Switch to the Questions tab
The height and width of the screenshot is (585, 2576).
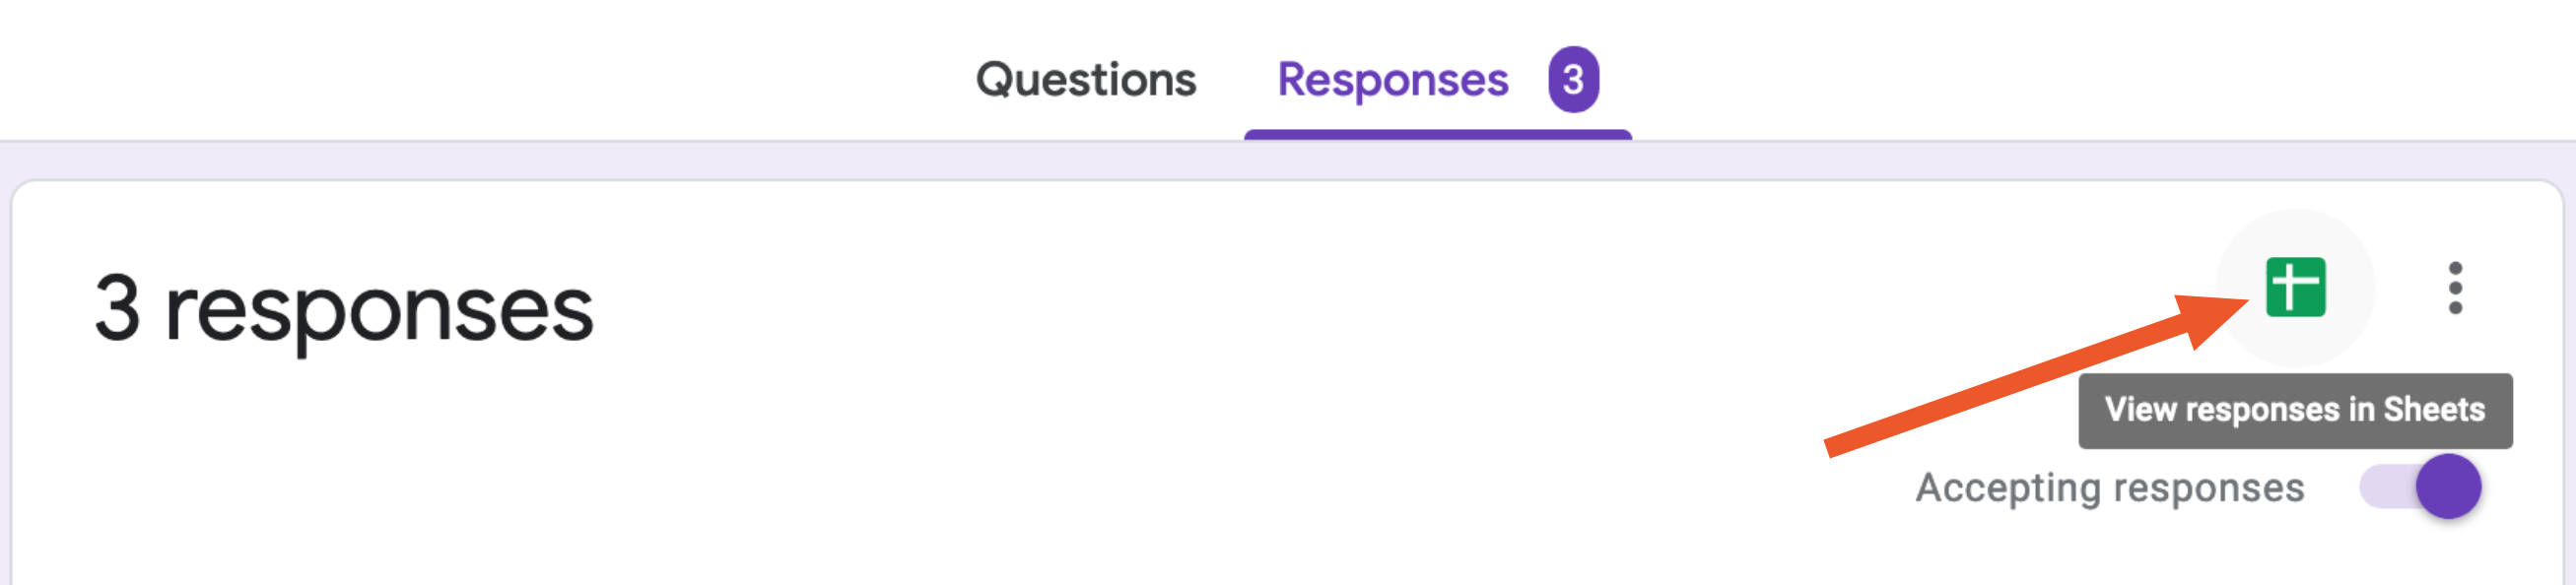(1086, 80)
